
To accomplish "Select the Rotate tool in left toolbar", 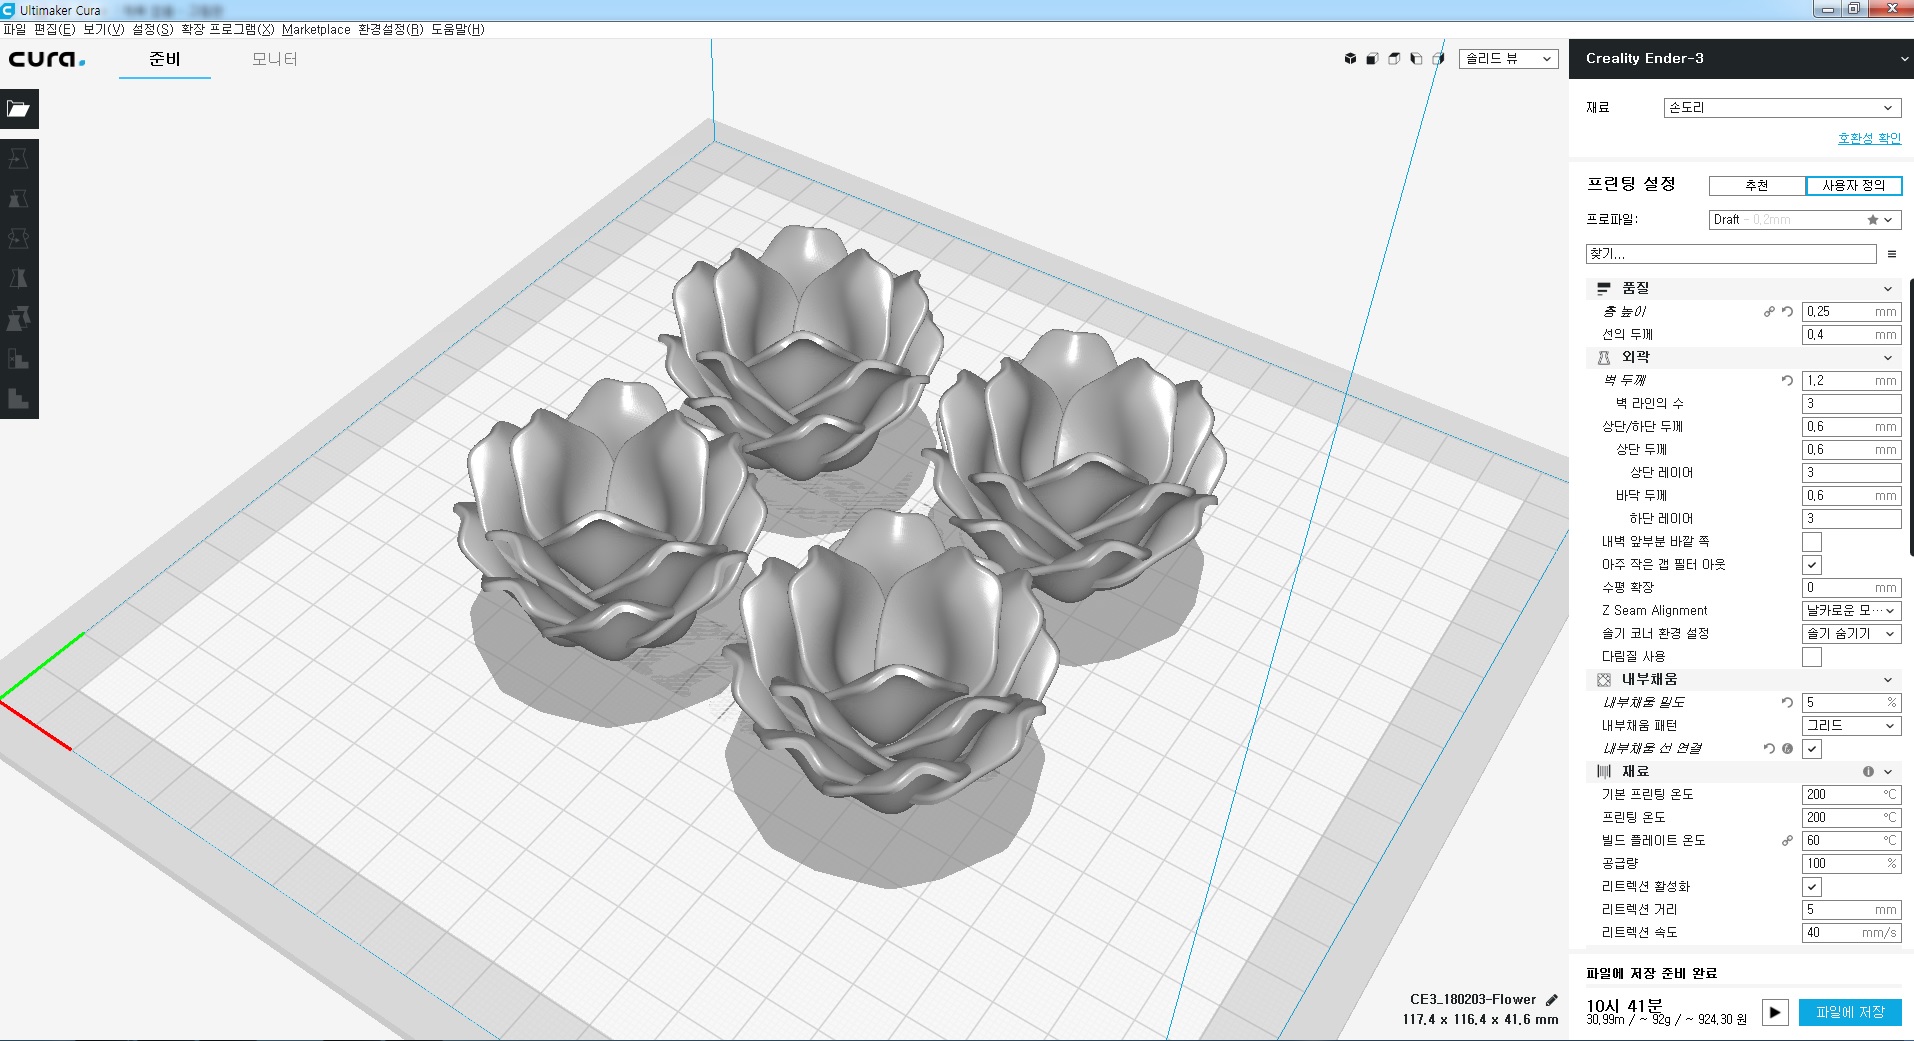I will point(19,238).
